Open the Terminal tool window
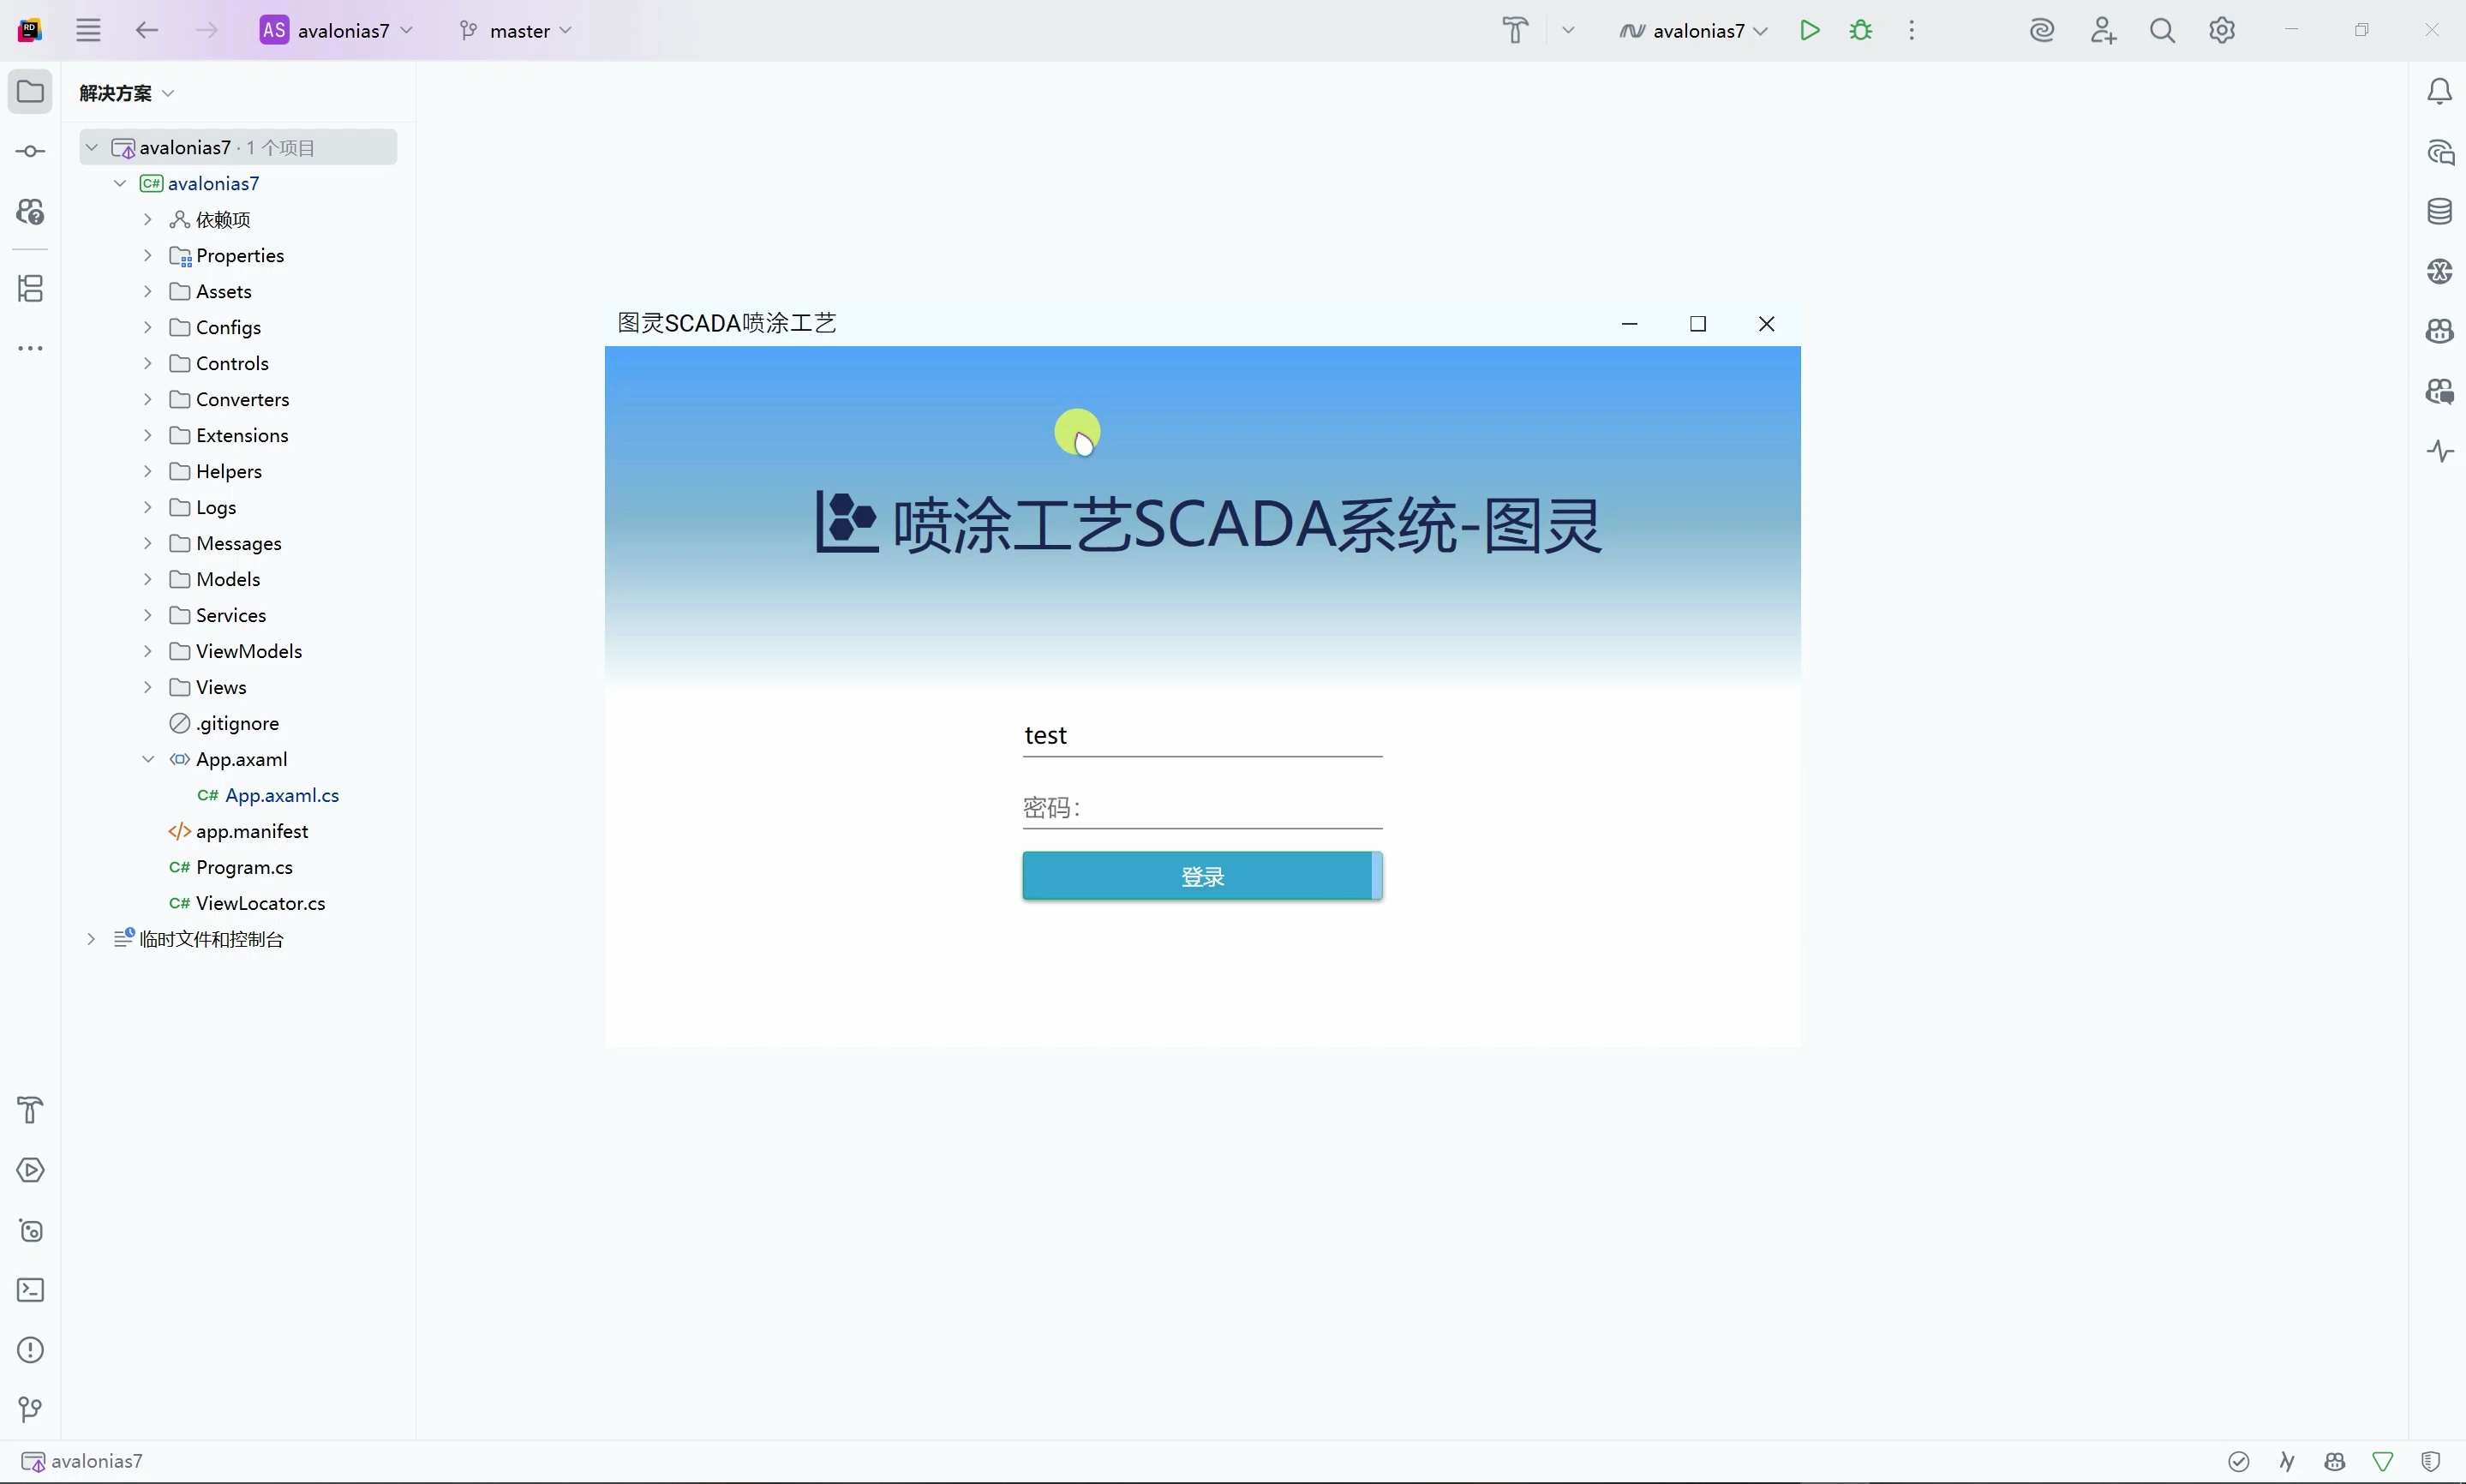This screenshot has height=1484, width=2466. (30, 1290)
